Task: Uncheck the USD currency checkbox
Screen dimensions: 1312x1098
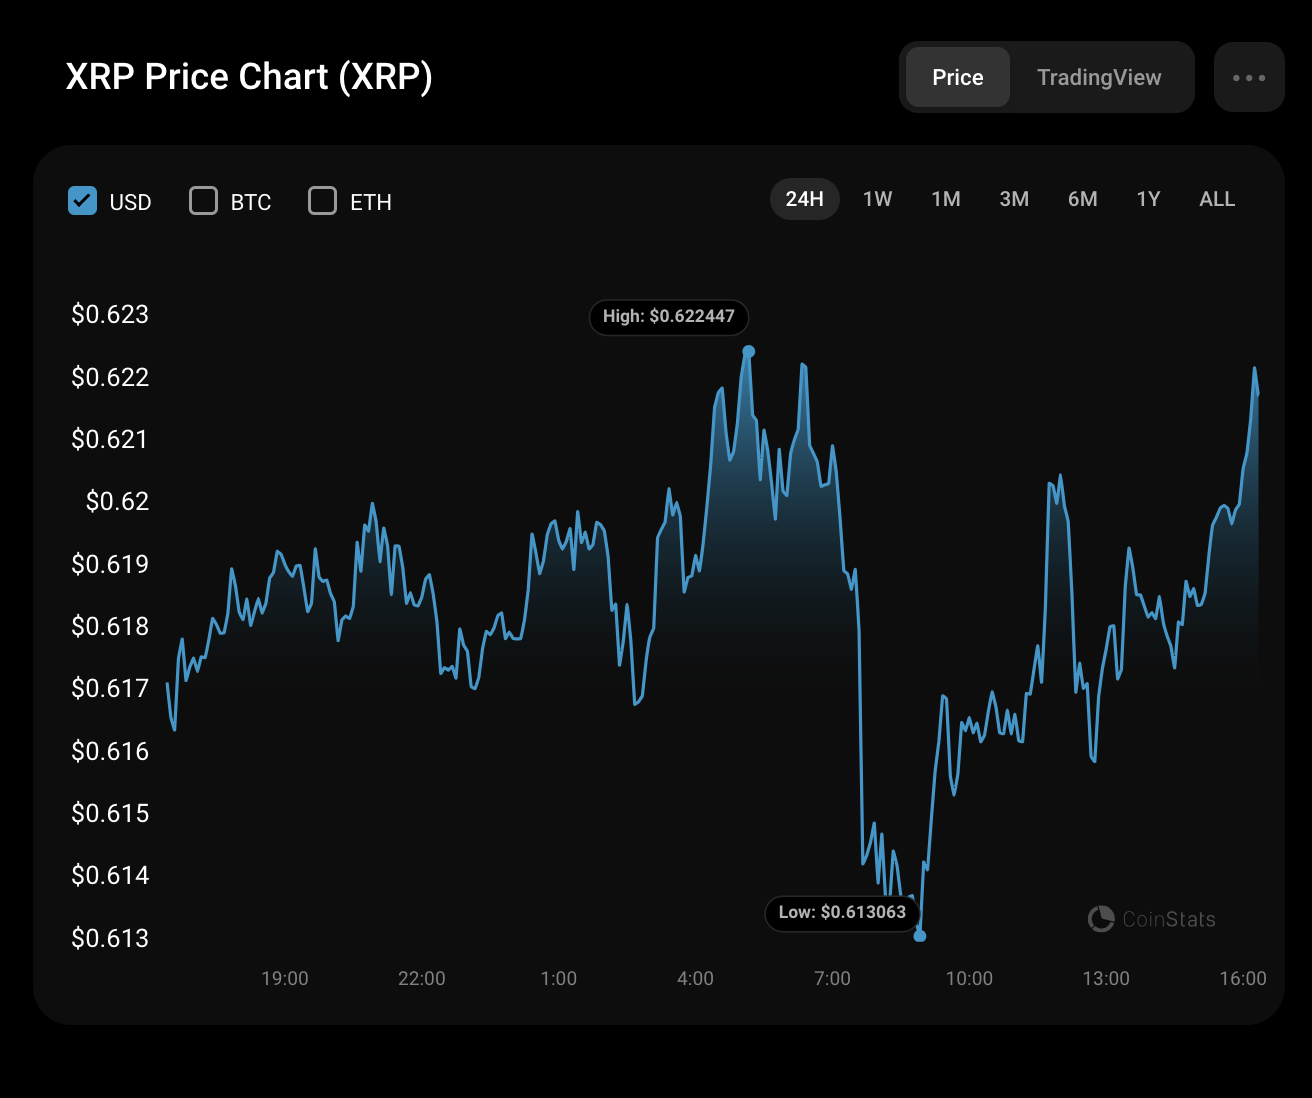Action: (x=83, y=201)
